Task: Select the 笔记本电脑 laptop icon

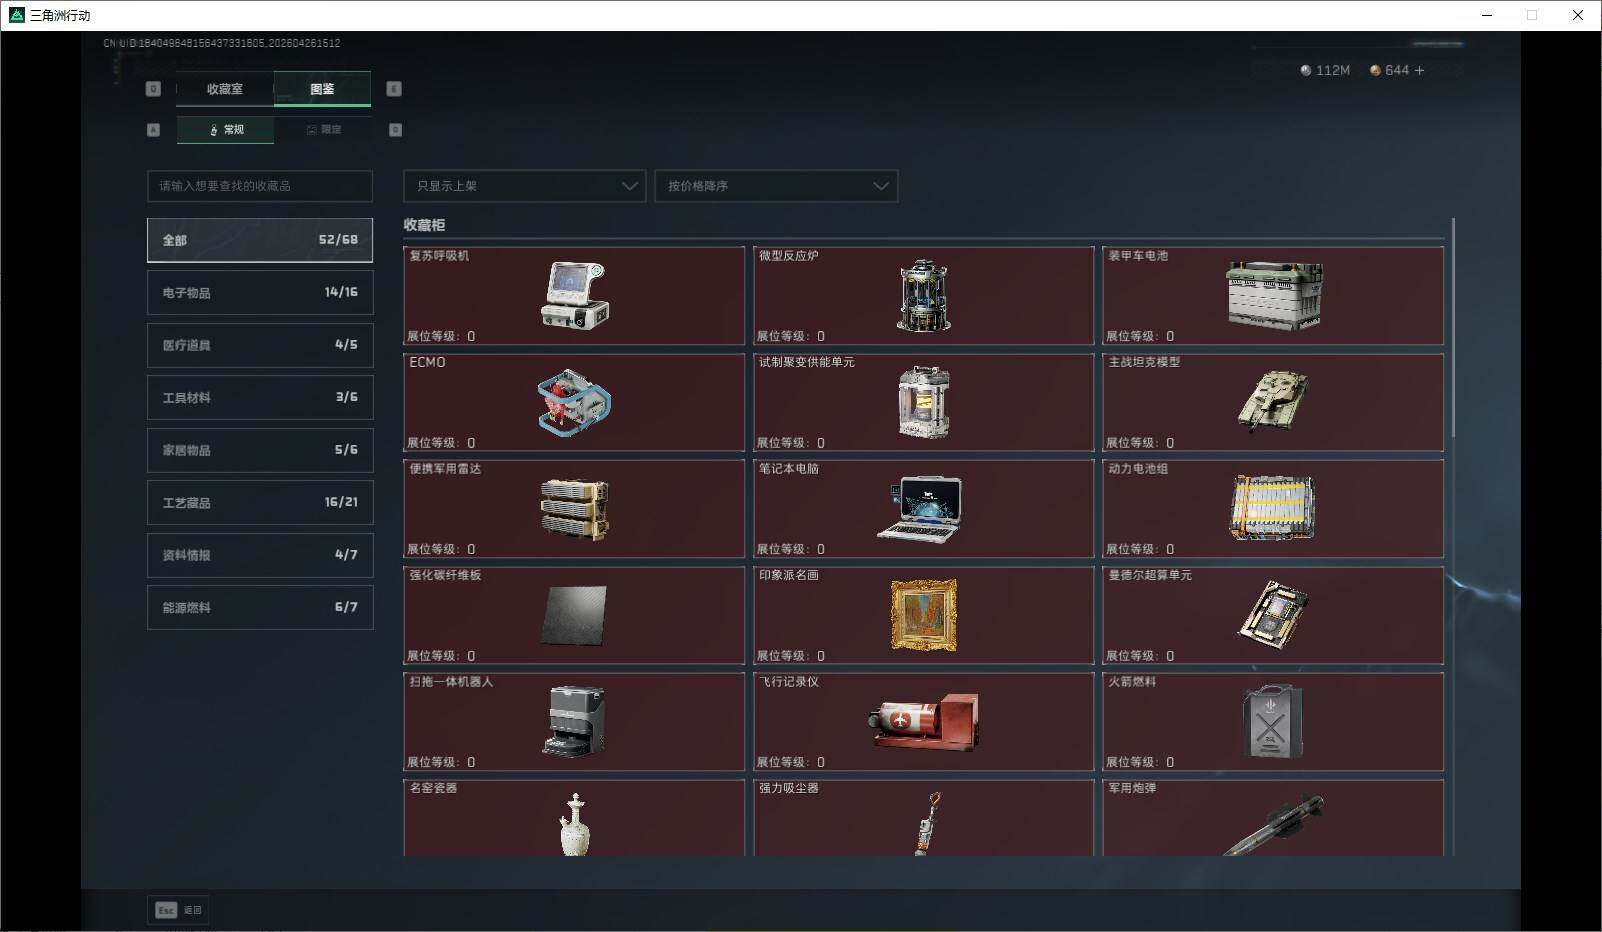Action: pyautogui.click(x=920, y=509)
